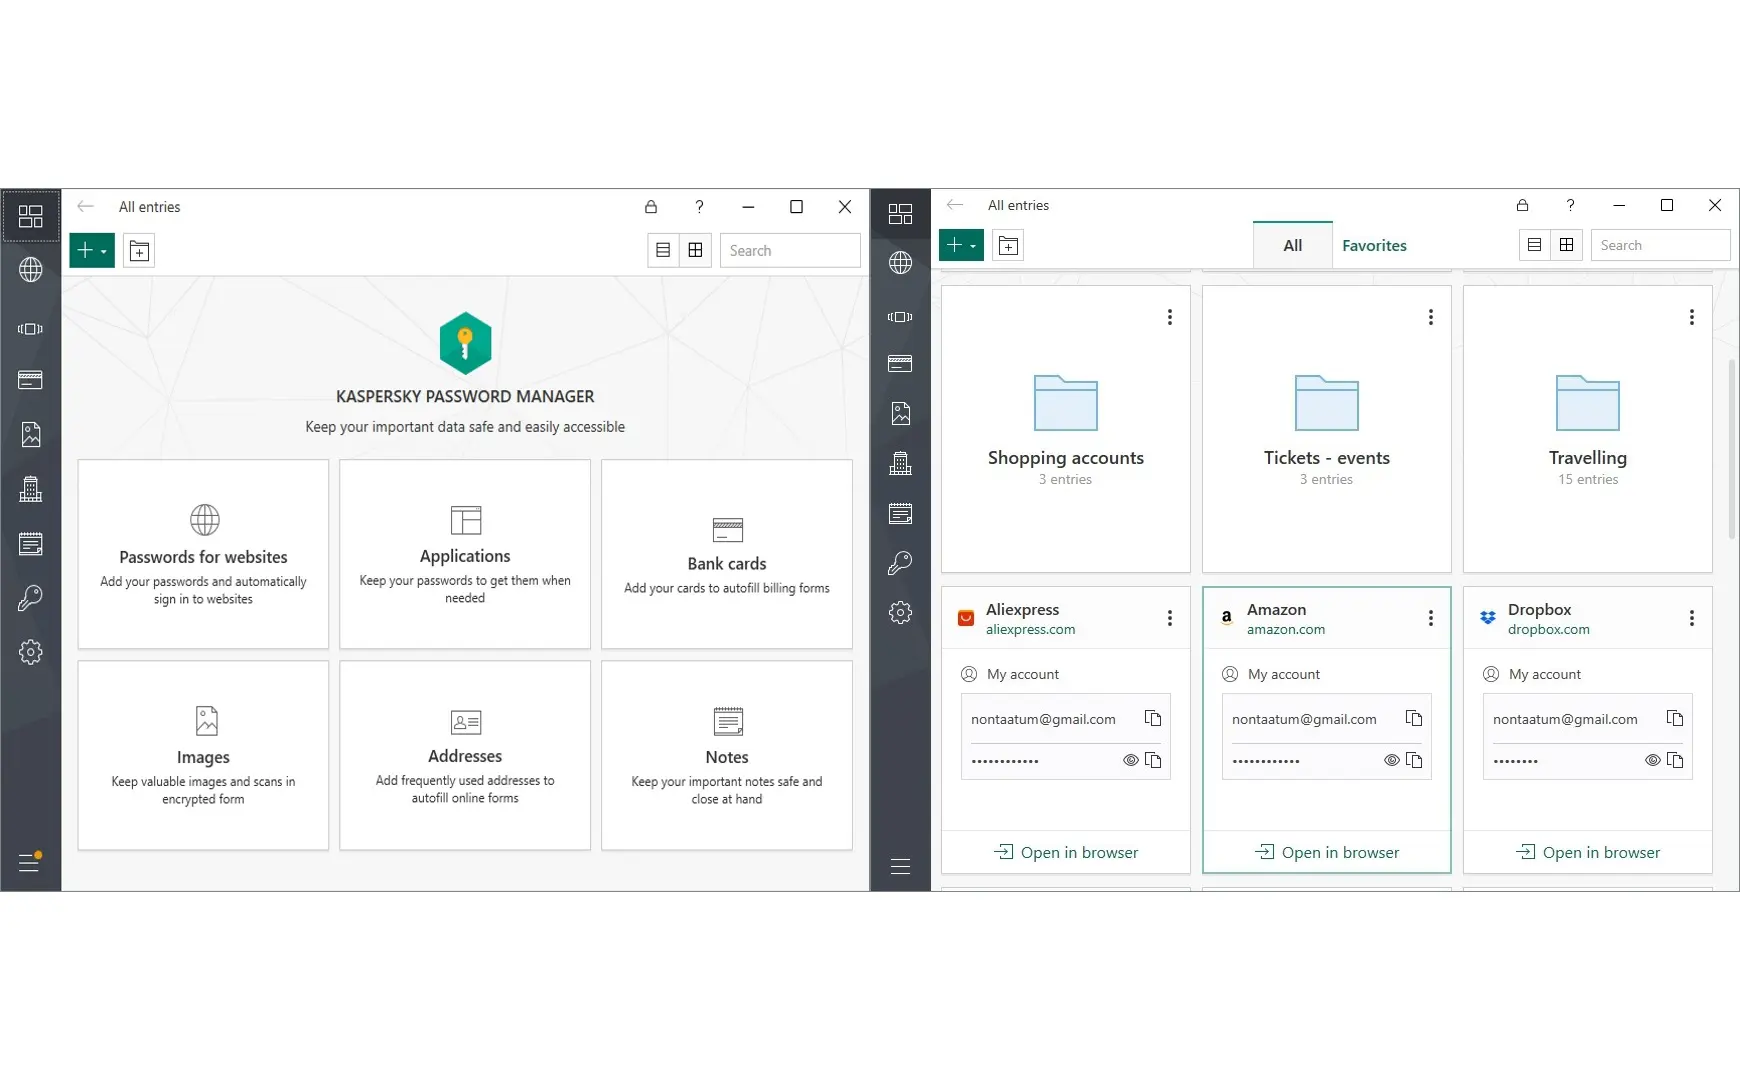This screenshot has width=1740, height=1080.
Task: Open Applications icon in right window sidebar
Action: 900,317
